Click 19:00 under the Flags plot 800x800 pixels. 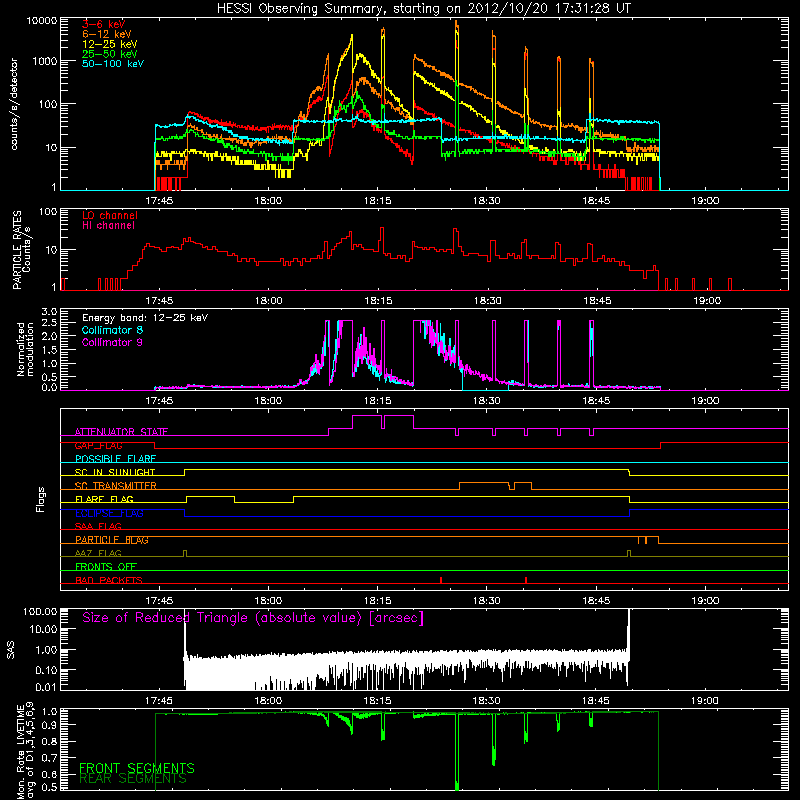click(705, 601)
